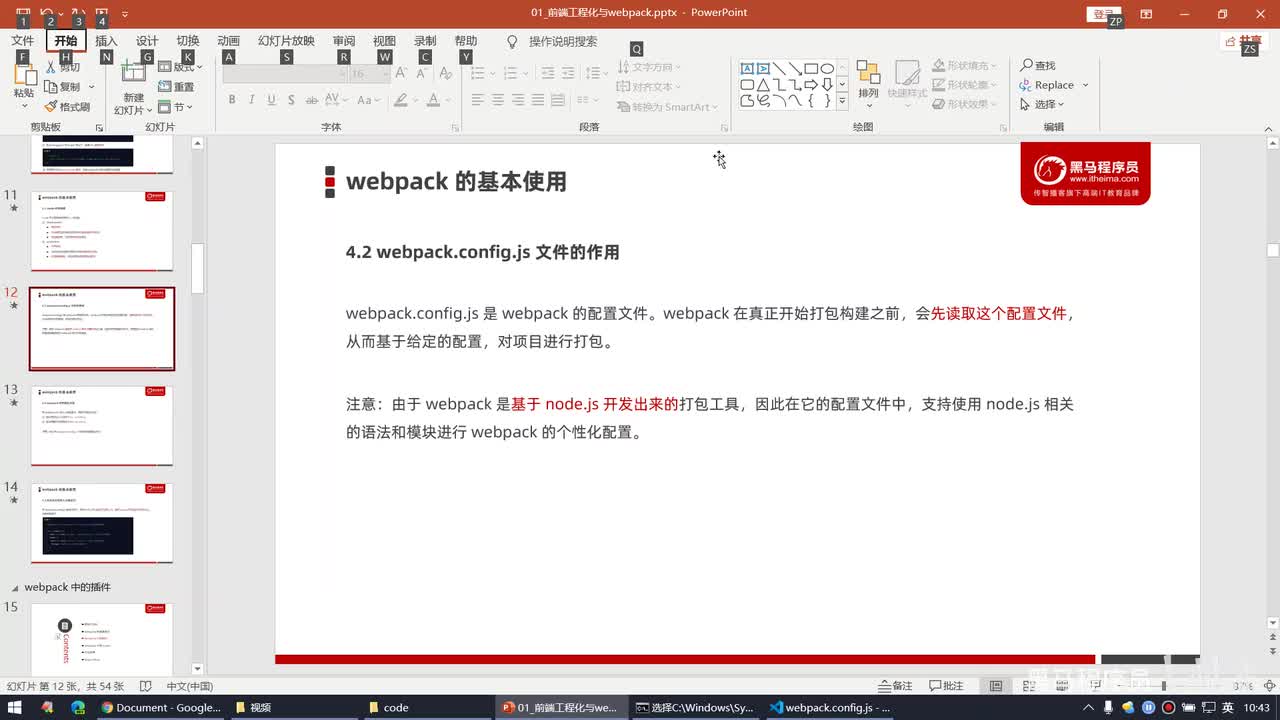Toggle Italic formatting

(x=251, y=100)
